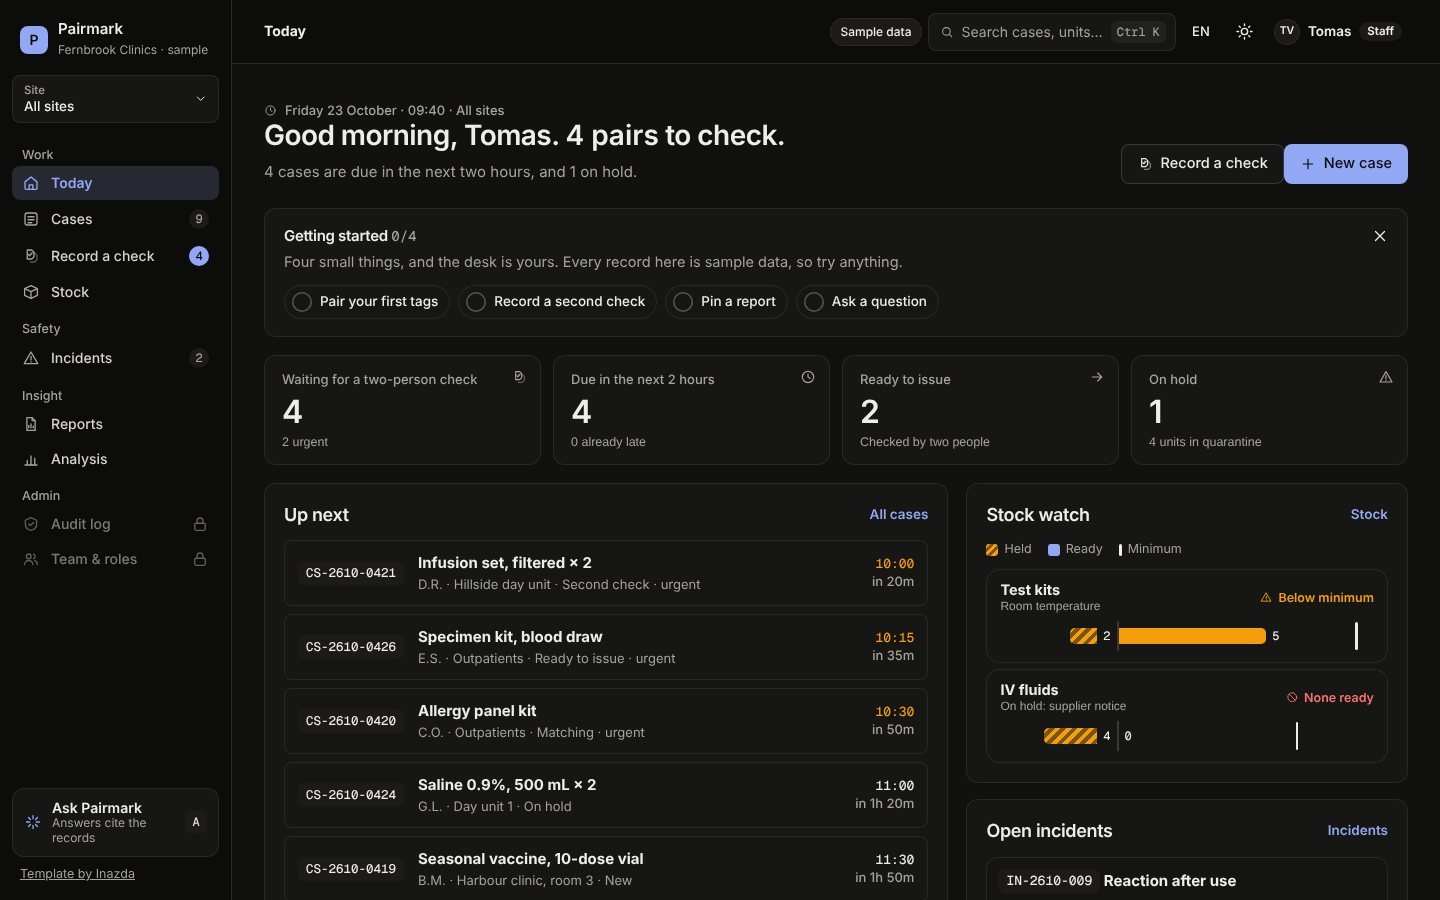Viewport: 1440px width, 900px height.
Task: Open the Stock link in Stock watch
Action: point(1369,515)
